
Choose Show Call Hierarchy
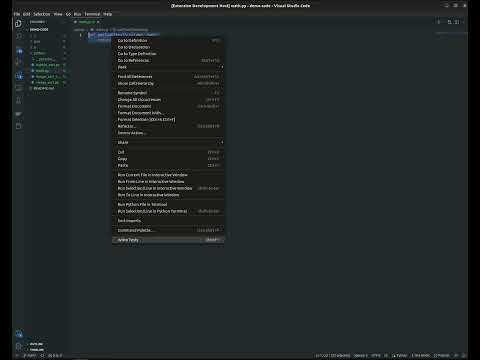tap(168, 83)
